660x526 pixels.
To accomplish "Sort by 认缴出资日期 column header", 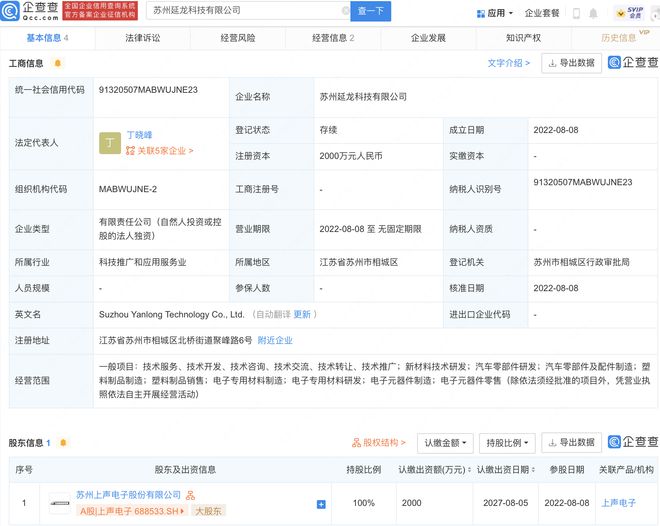I will click(506, 470).
